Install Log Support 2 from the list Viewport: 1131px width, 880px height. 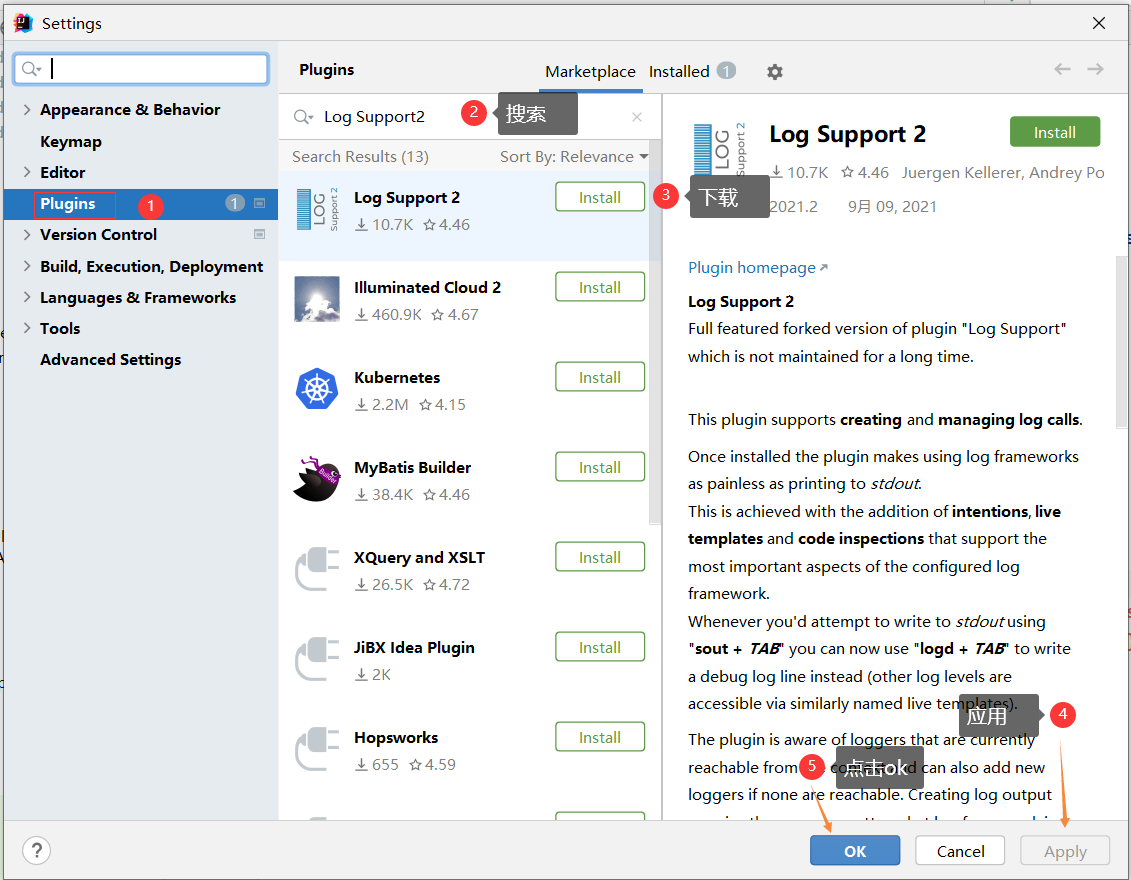coord(599,197)
